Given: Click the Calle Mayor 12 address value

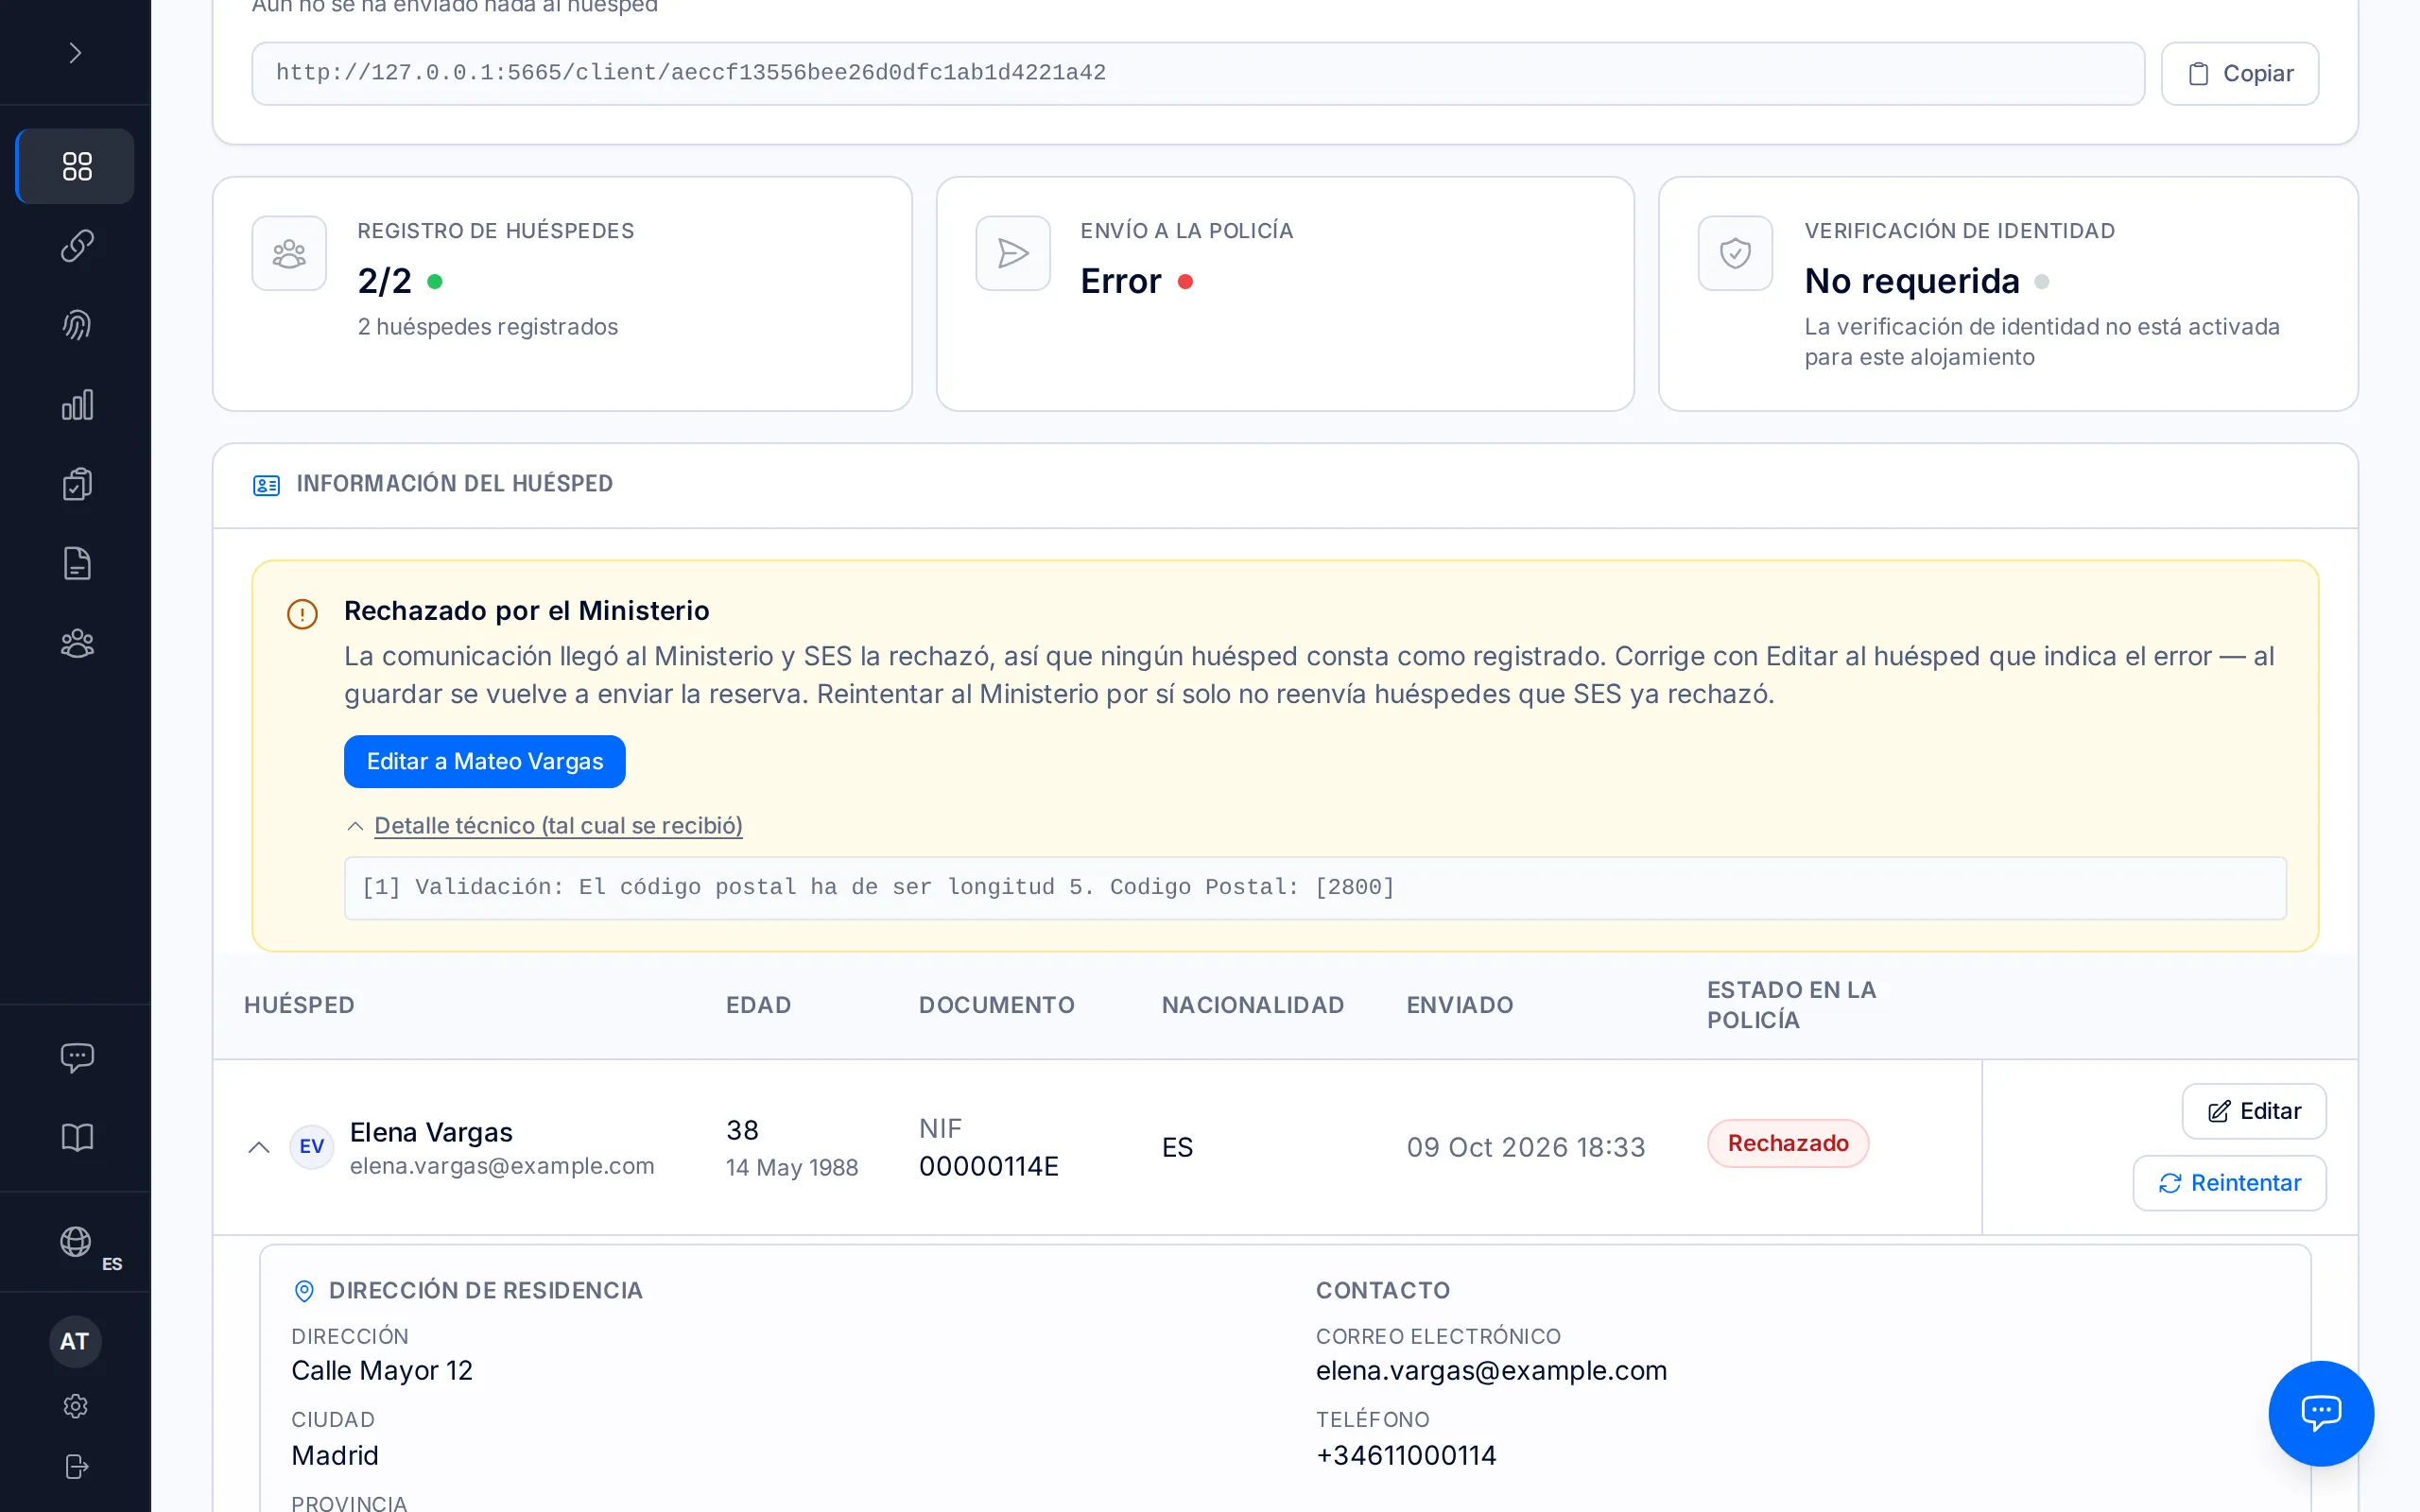Looking at the screenshot, I should coord(381,1370).
